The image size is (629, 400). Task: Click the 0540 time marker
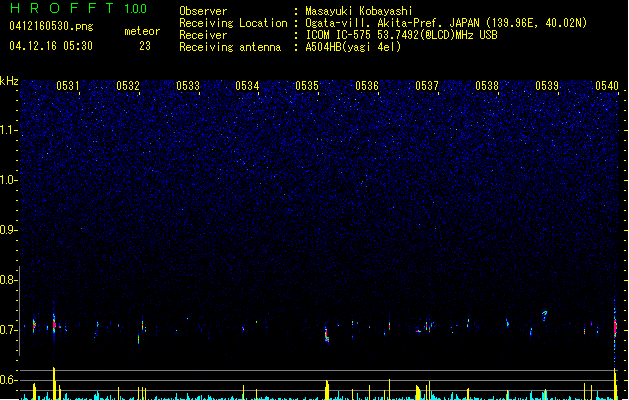[x=607, y=86]
